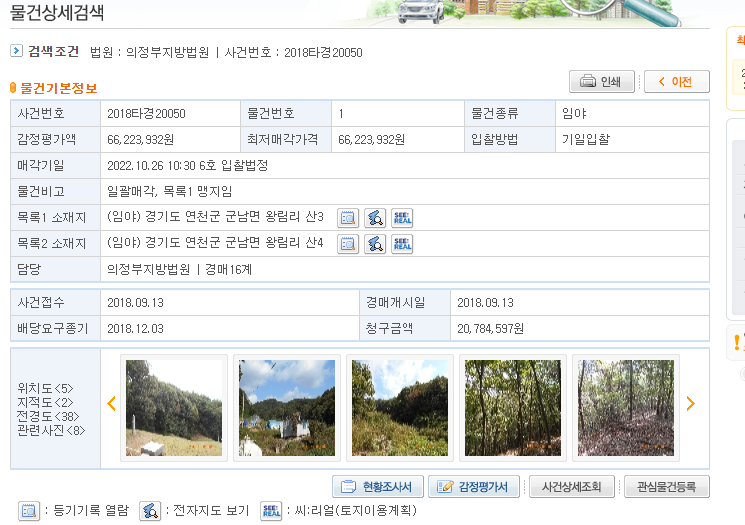Click claim amount 20,784,597원
745x525 pixels.
[490, 329]
